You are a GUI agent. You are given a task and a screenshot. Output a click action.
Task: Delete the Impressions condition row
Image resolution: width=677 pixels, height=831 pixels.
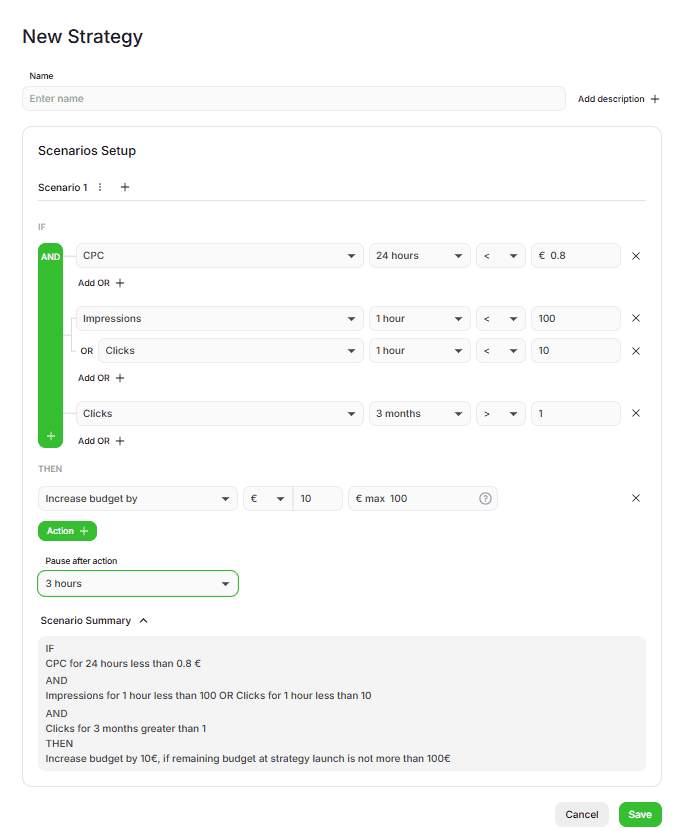(x=636, y=319)
